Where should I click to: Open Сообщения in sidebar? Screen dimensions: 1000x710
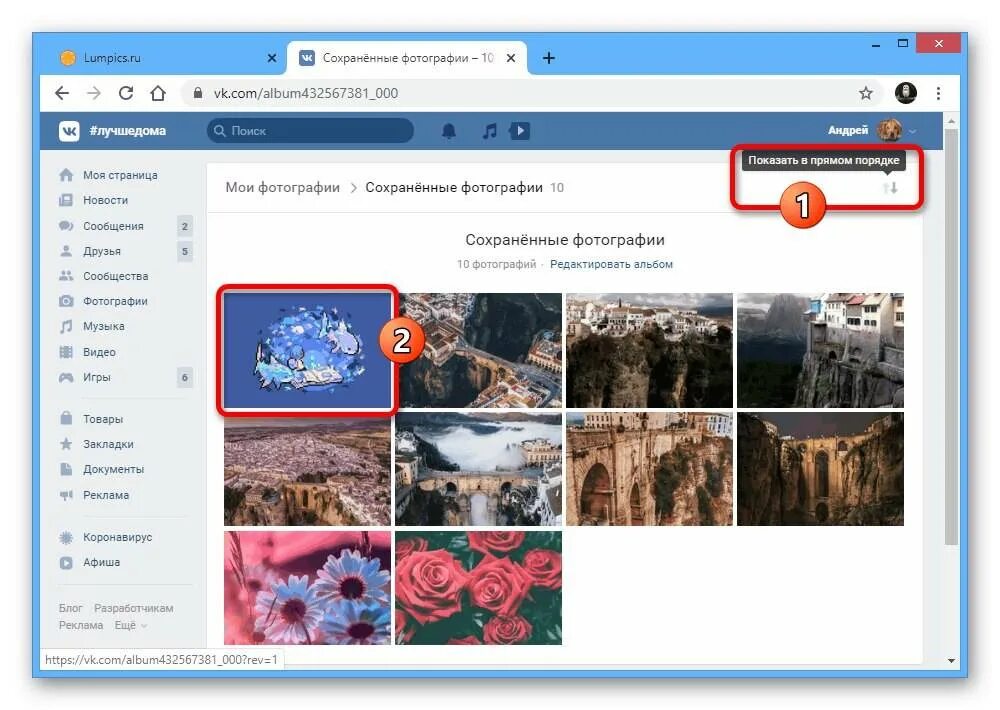click(113, 226)
